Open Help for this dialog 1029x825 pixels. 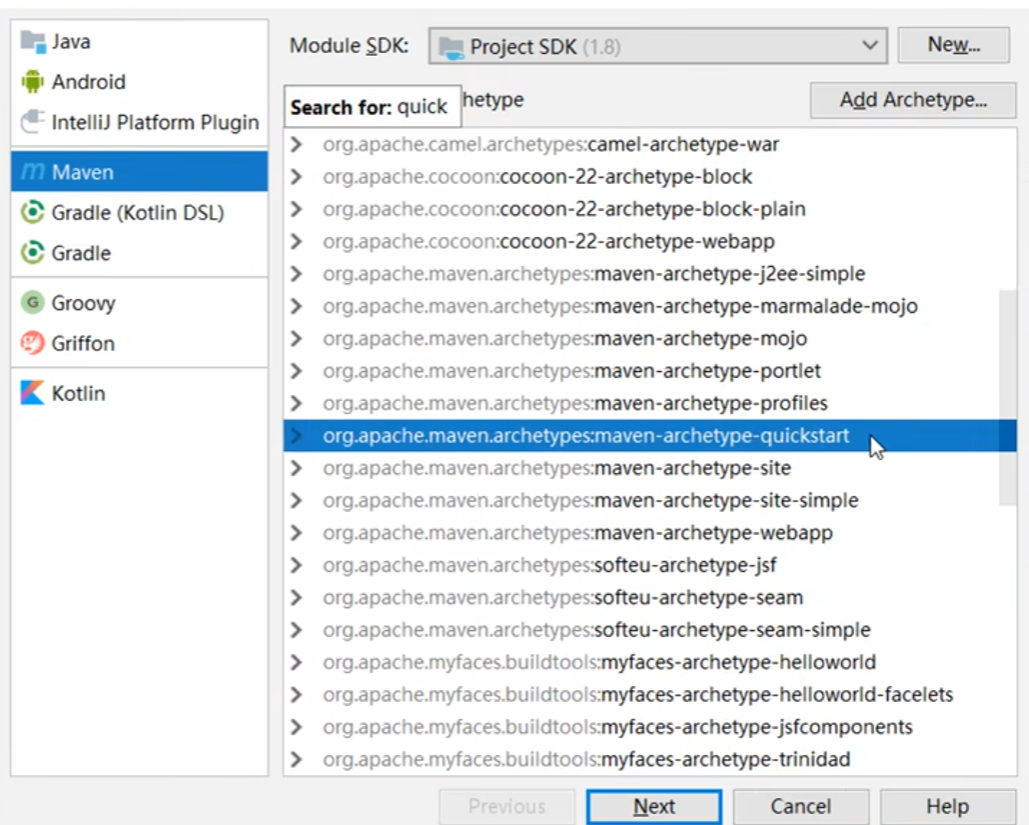948,807
